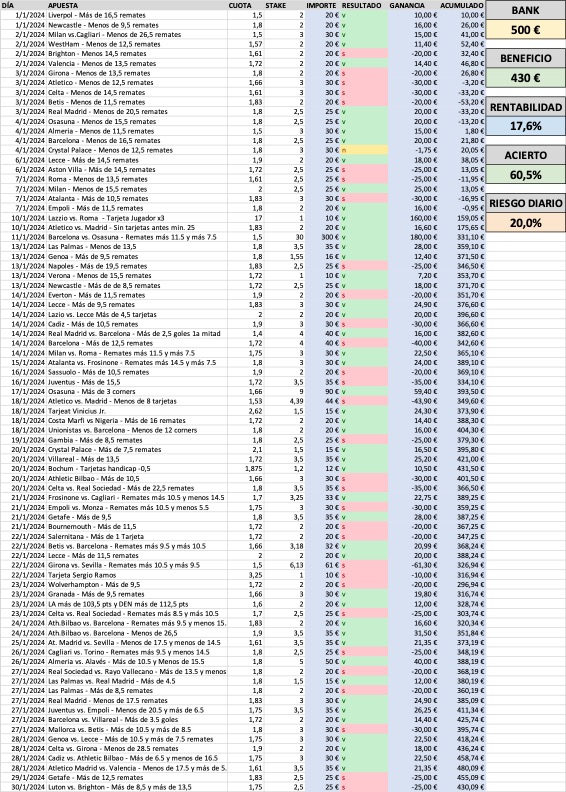This screenshot has height=792, width=566.
Task: Click the IMPORTE column header
Action: (321, 6)
